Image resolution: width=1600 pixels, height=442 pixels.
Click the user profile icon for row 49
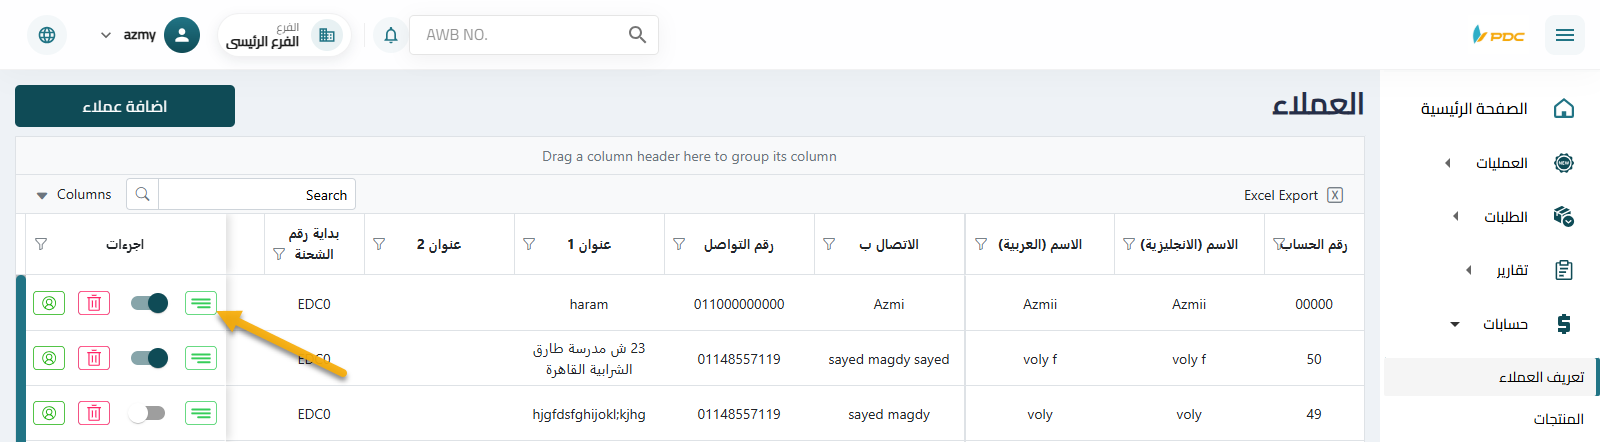[x=49, y=413]
